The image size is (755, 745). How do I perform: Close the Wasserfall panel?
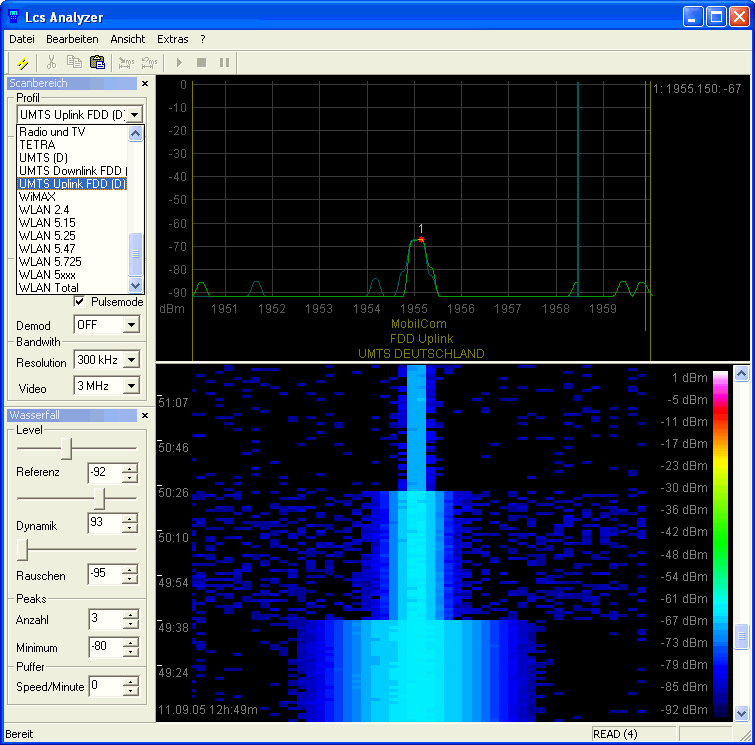coord(144,415)
